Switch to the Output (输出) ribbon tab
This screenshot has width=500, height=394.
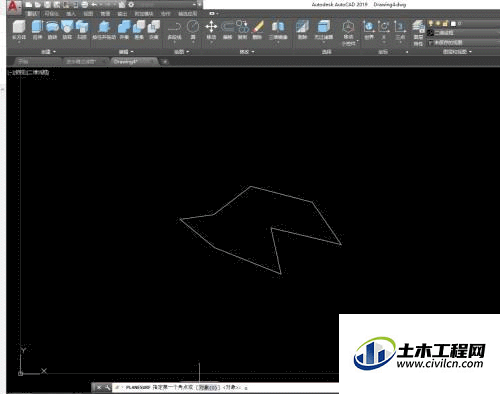click(122, 14)
